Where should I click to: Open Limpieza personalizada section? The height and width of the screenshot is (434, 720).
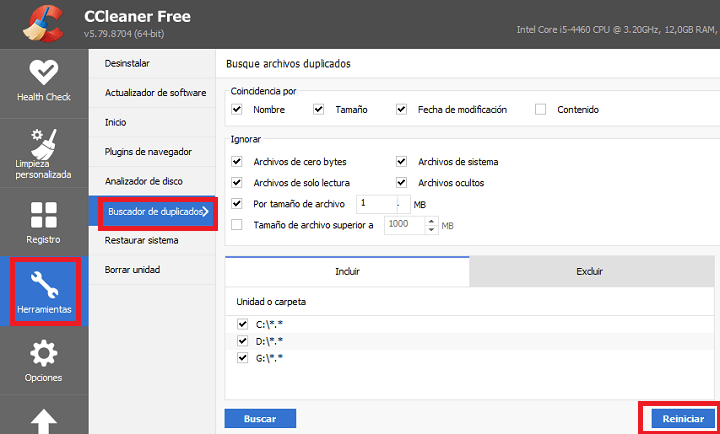[44, 153]
